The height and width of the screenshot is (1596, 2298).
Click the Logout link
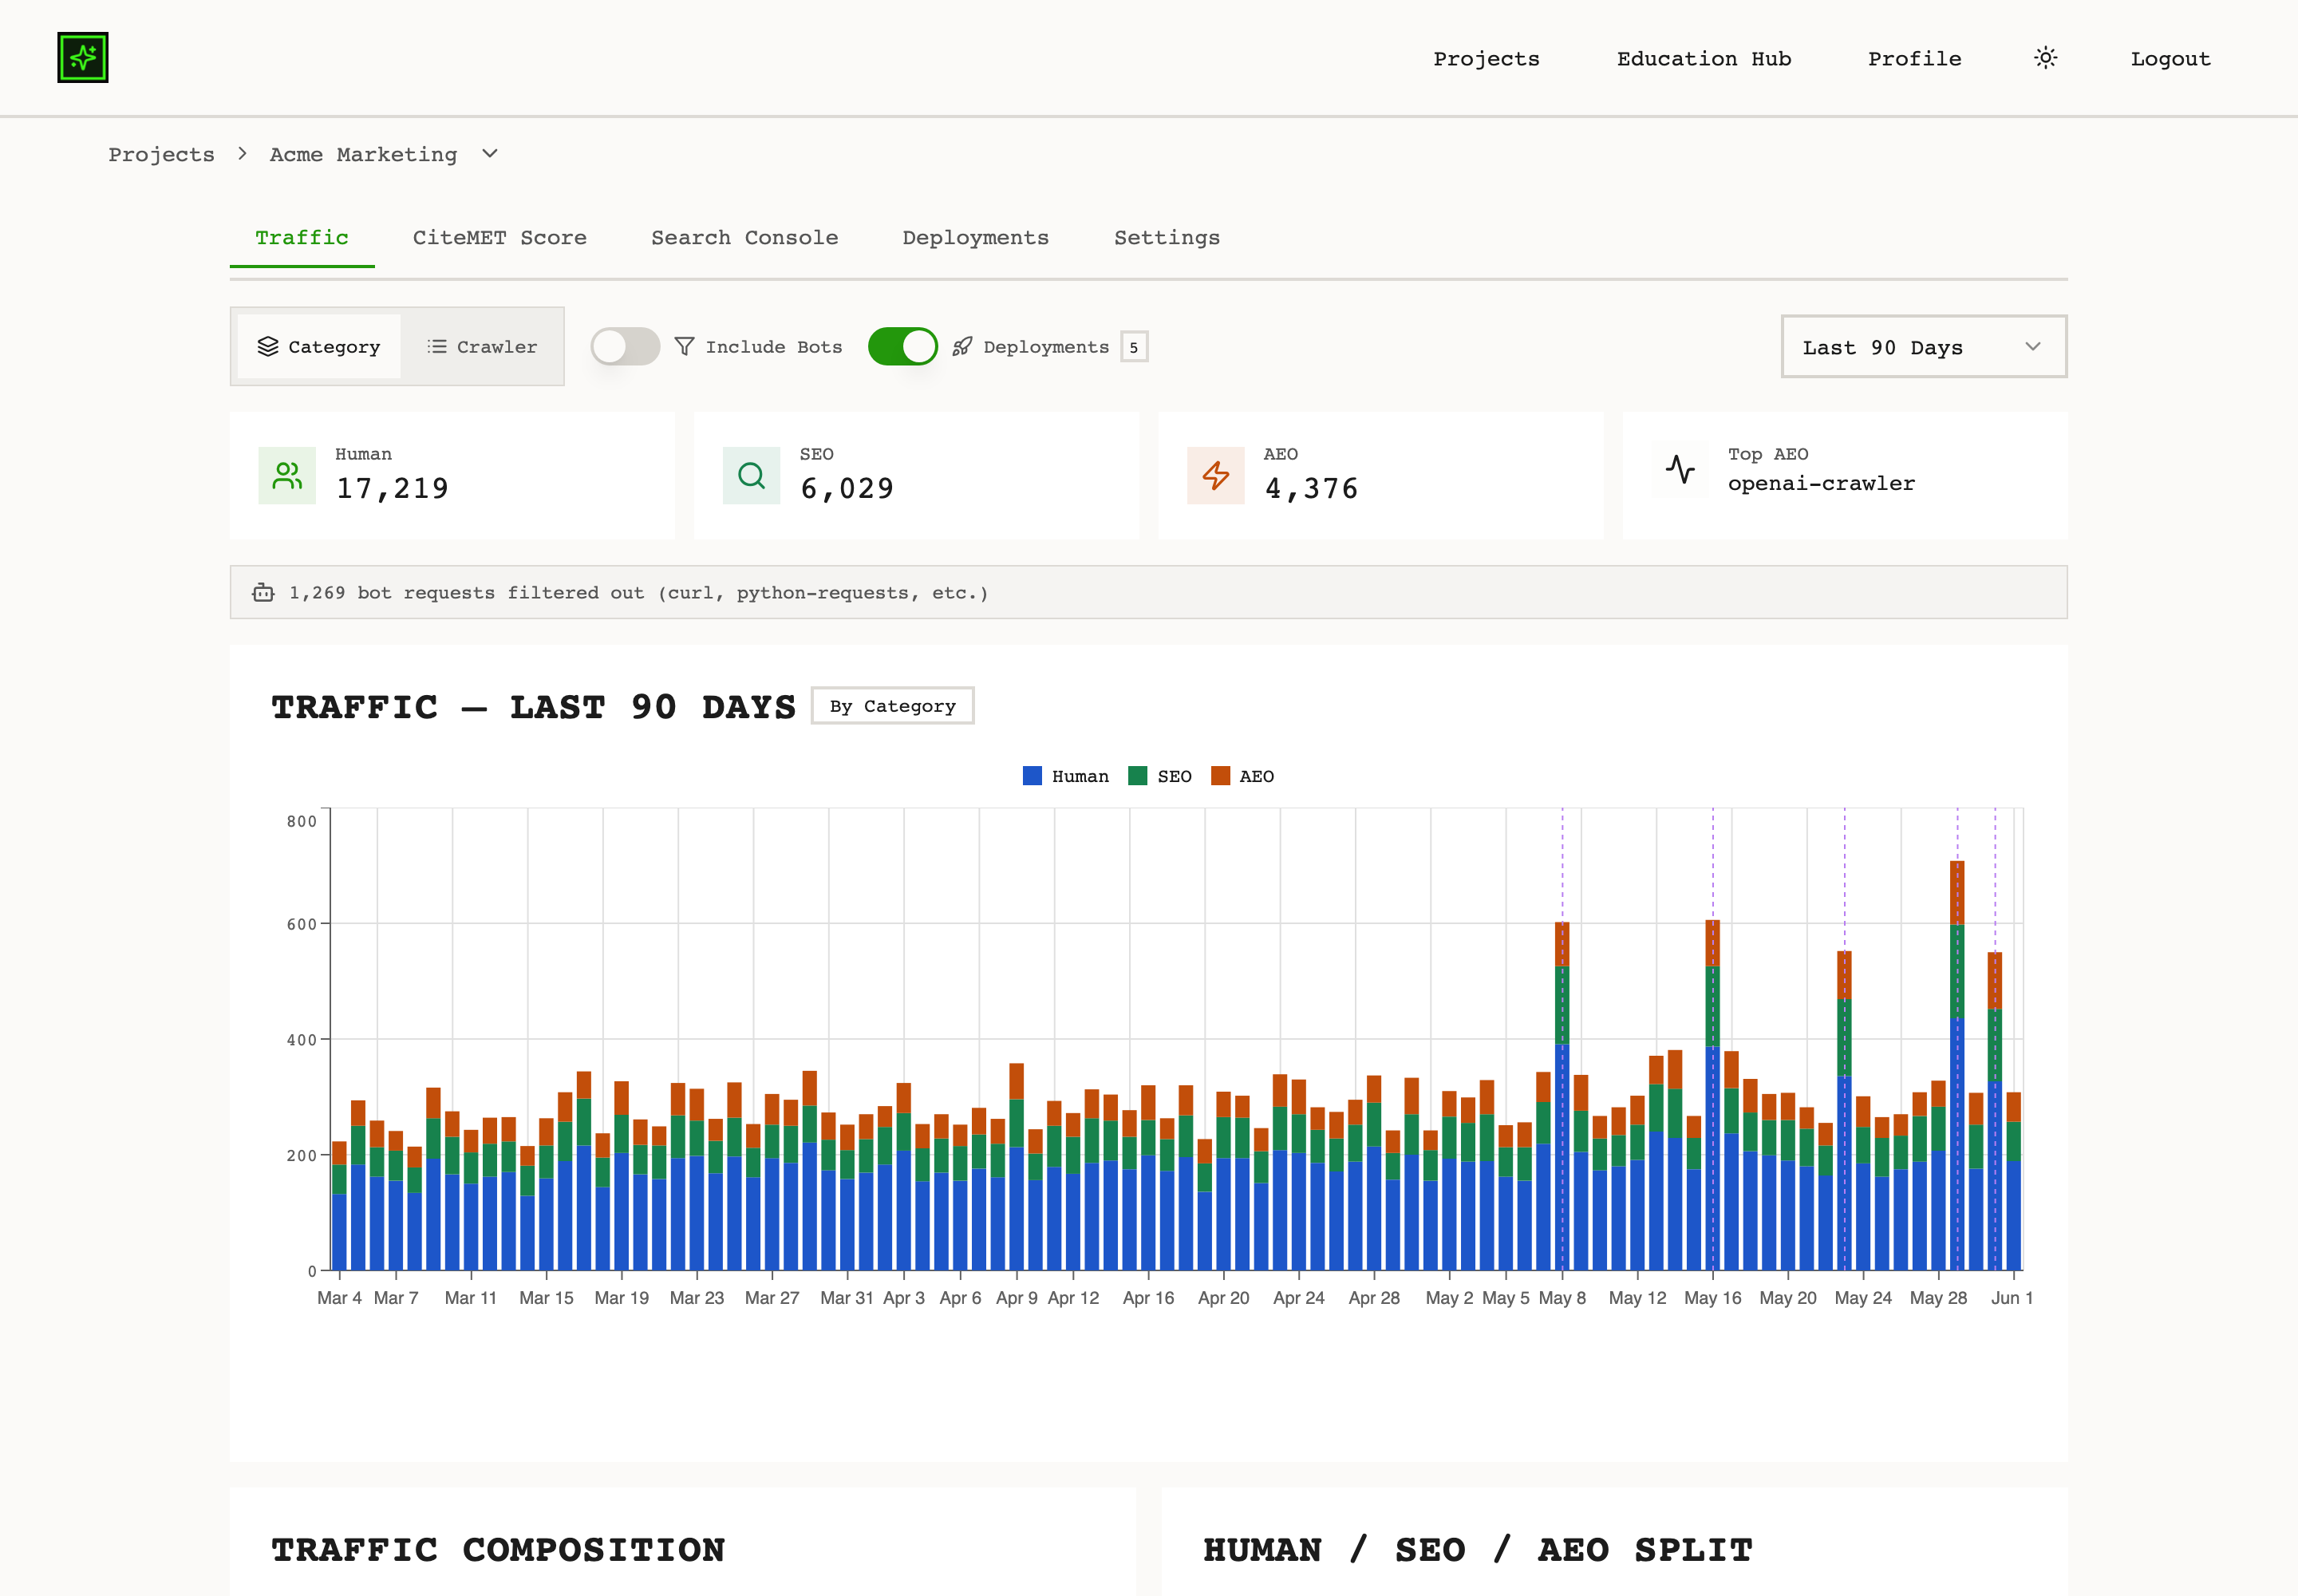tap(2171, 58)
